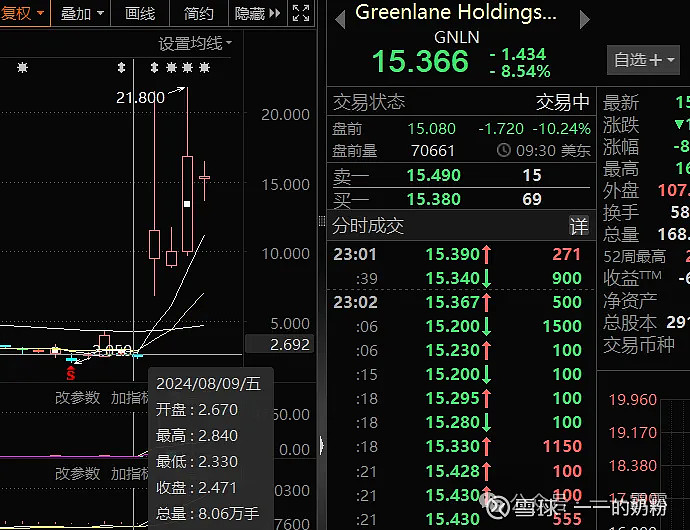Click the panel splitter grip handle

coord(322,221)
